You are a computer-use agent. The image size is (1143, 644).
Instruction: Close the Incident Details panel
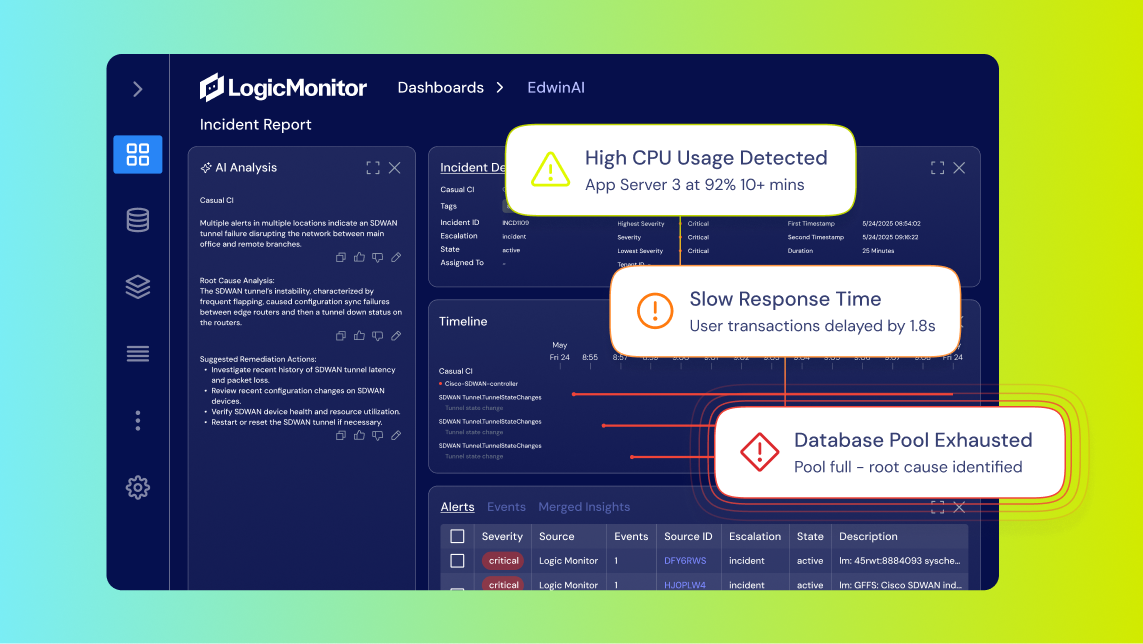[x=959, y=168]
